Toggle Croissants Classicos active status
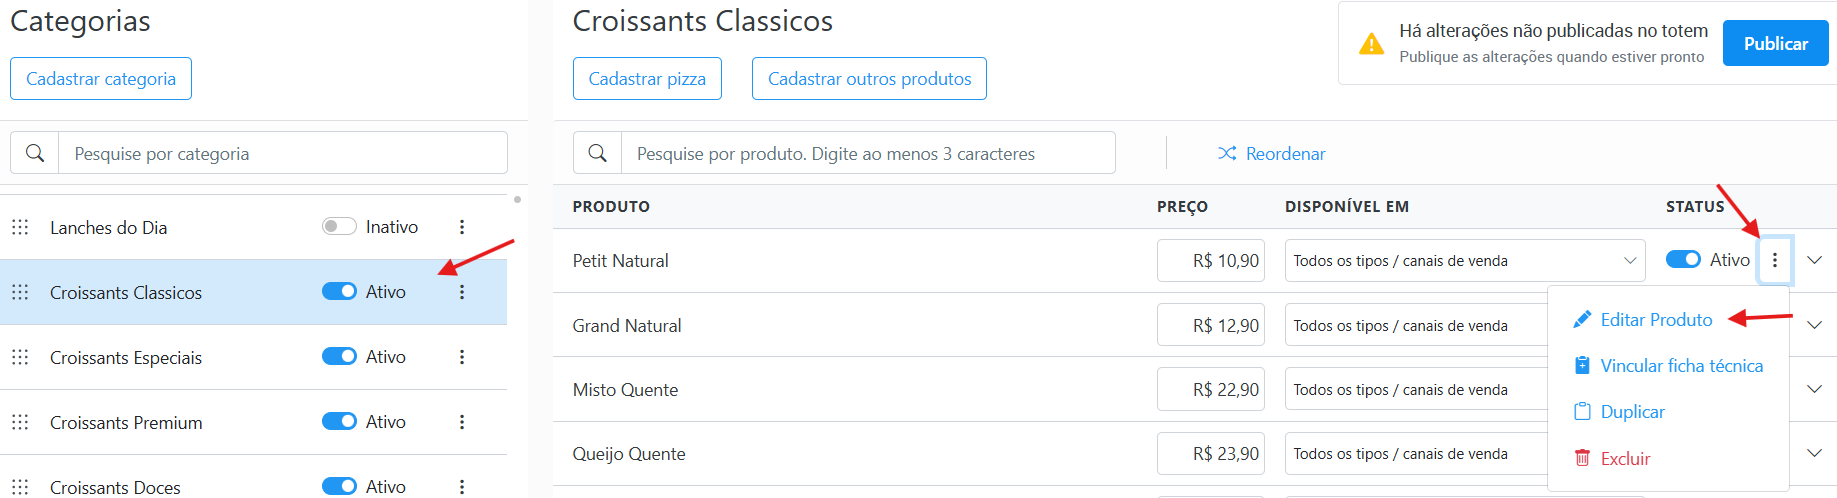Image resolution: width=1837 pixels, height=498 pixels. point(339,291)
